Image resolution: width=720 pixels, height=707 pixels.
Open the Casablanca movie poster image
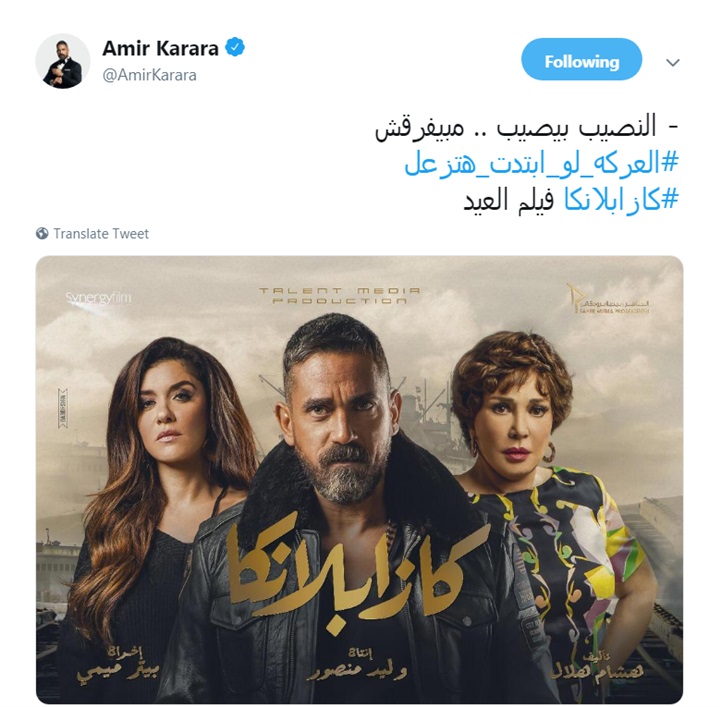[x=360, y=480]
